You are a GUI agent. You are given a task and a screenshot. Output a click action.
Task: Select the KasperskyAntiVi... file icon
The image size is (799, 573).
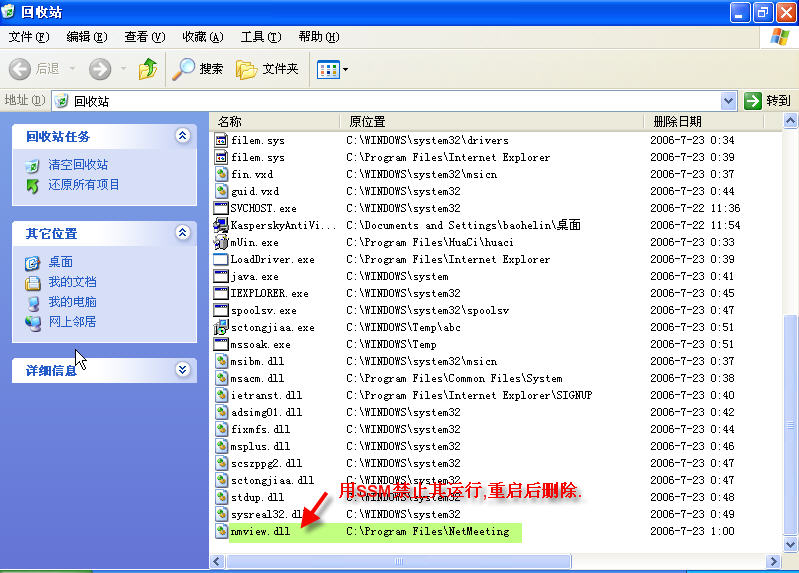[221, 225]
